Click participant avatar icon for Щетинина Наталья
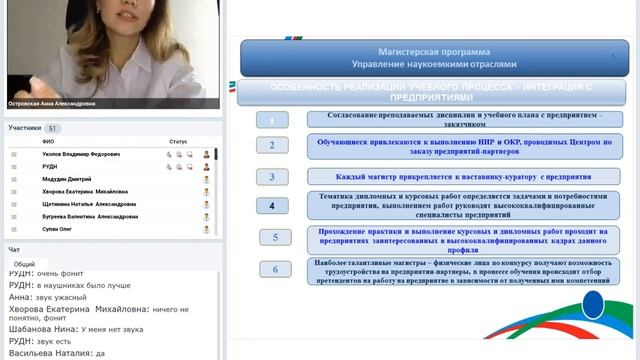Screen dimensions: 640x360 pos(207,204)
